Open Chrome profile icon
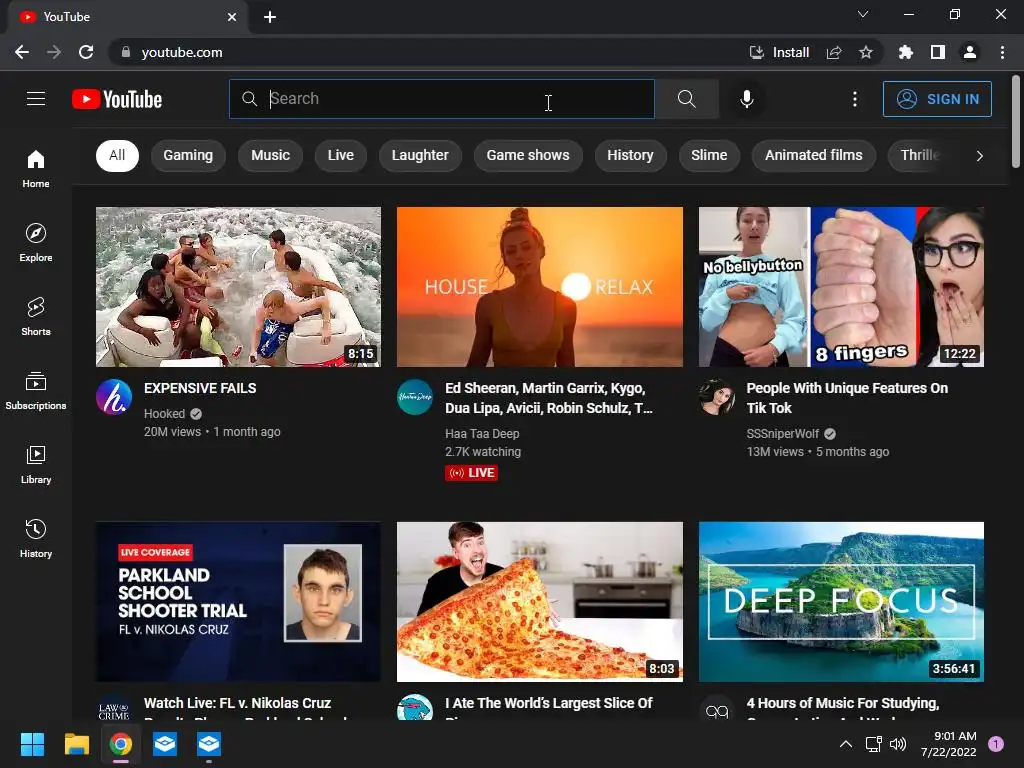The image size is (1024, 768). 970,52
